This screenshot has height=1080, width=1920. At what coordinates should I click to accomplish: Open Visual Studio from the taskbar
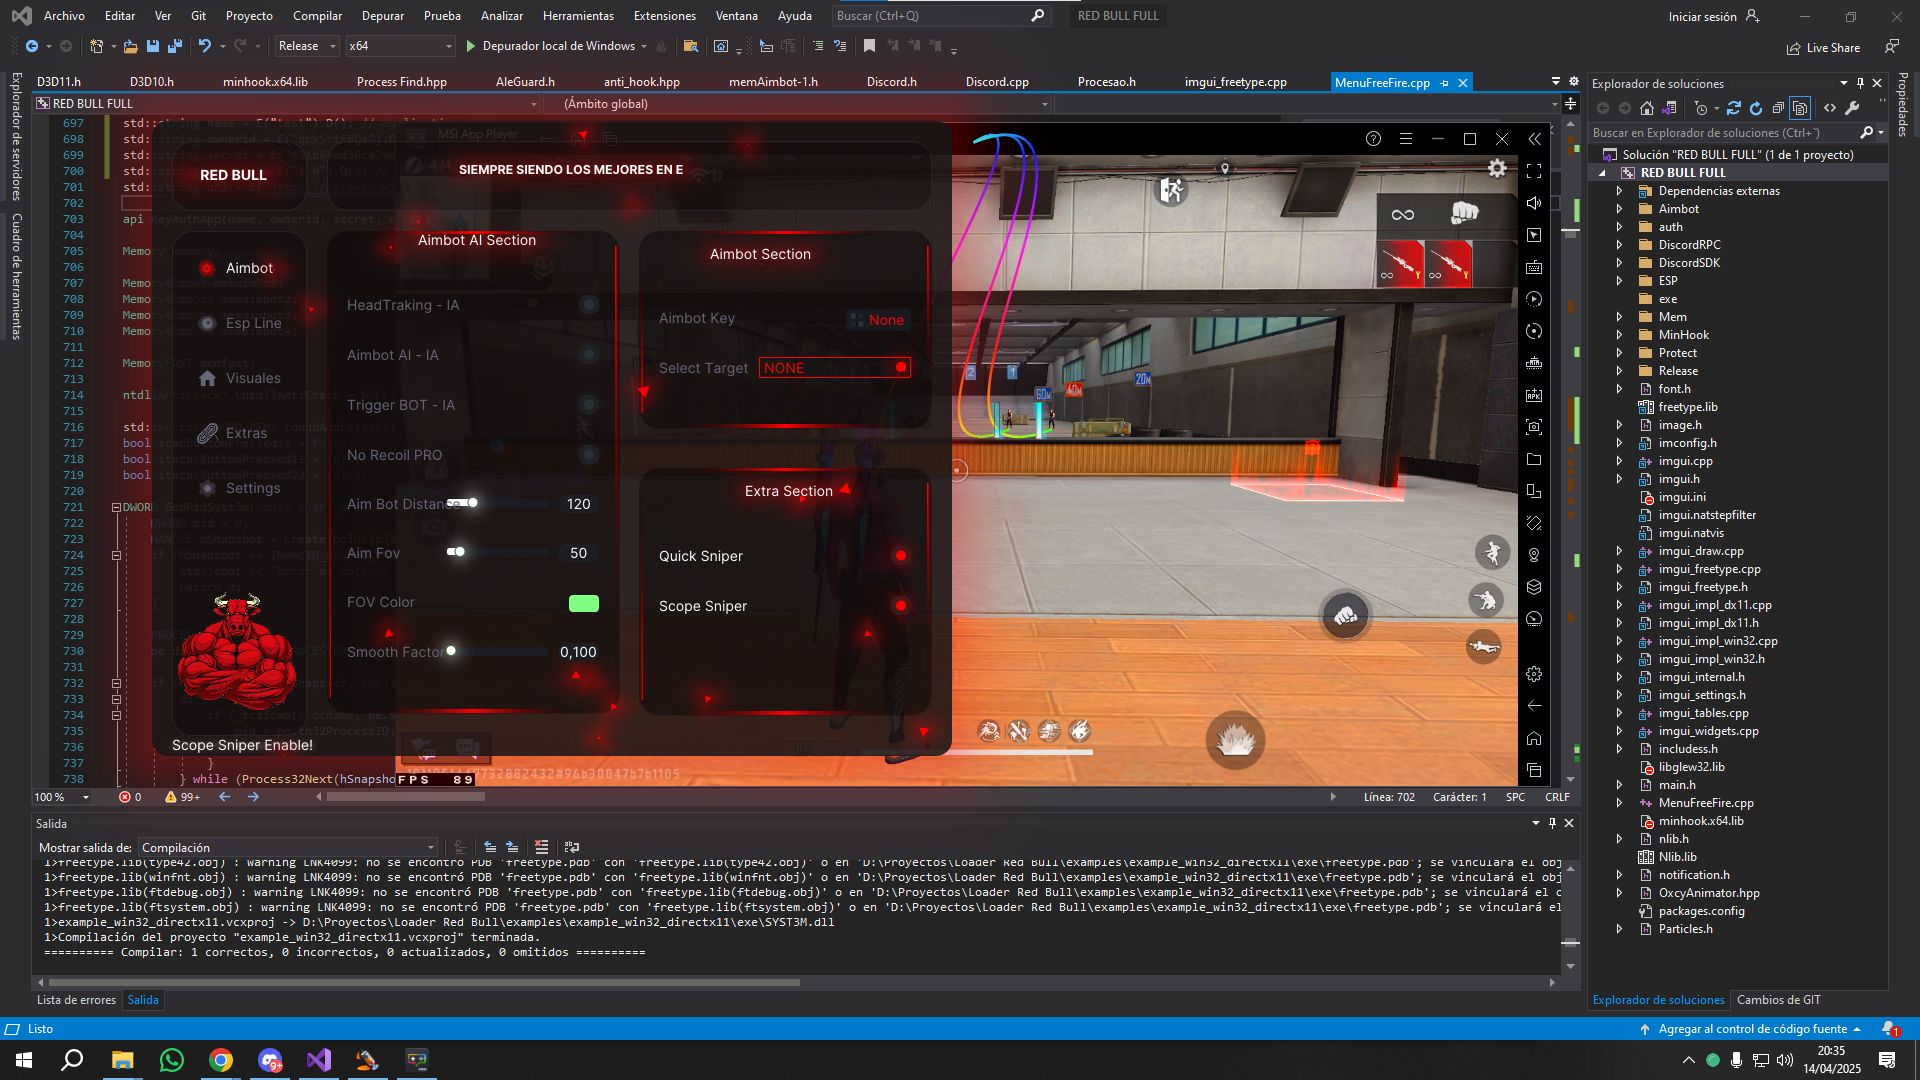(x=319, y=1060)
